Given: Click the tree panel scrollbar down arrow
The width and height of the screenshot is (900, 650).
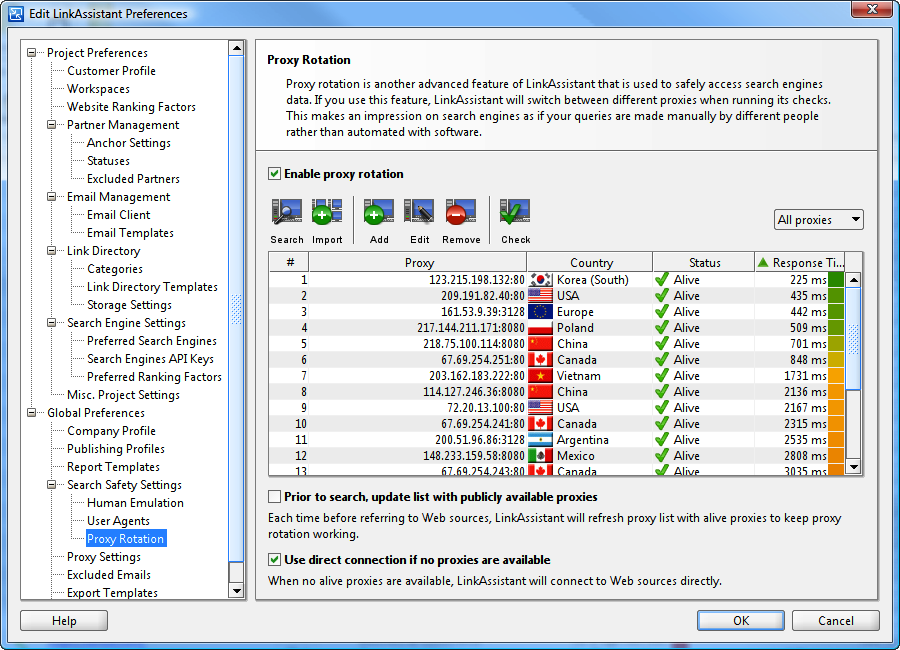Looking at the screenshot, I should pos(236,591).
